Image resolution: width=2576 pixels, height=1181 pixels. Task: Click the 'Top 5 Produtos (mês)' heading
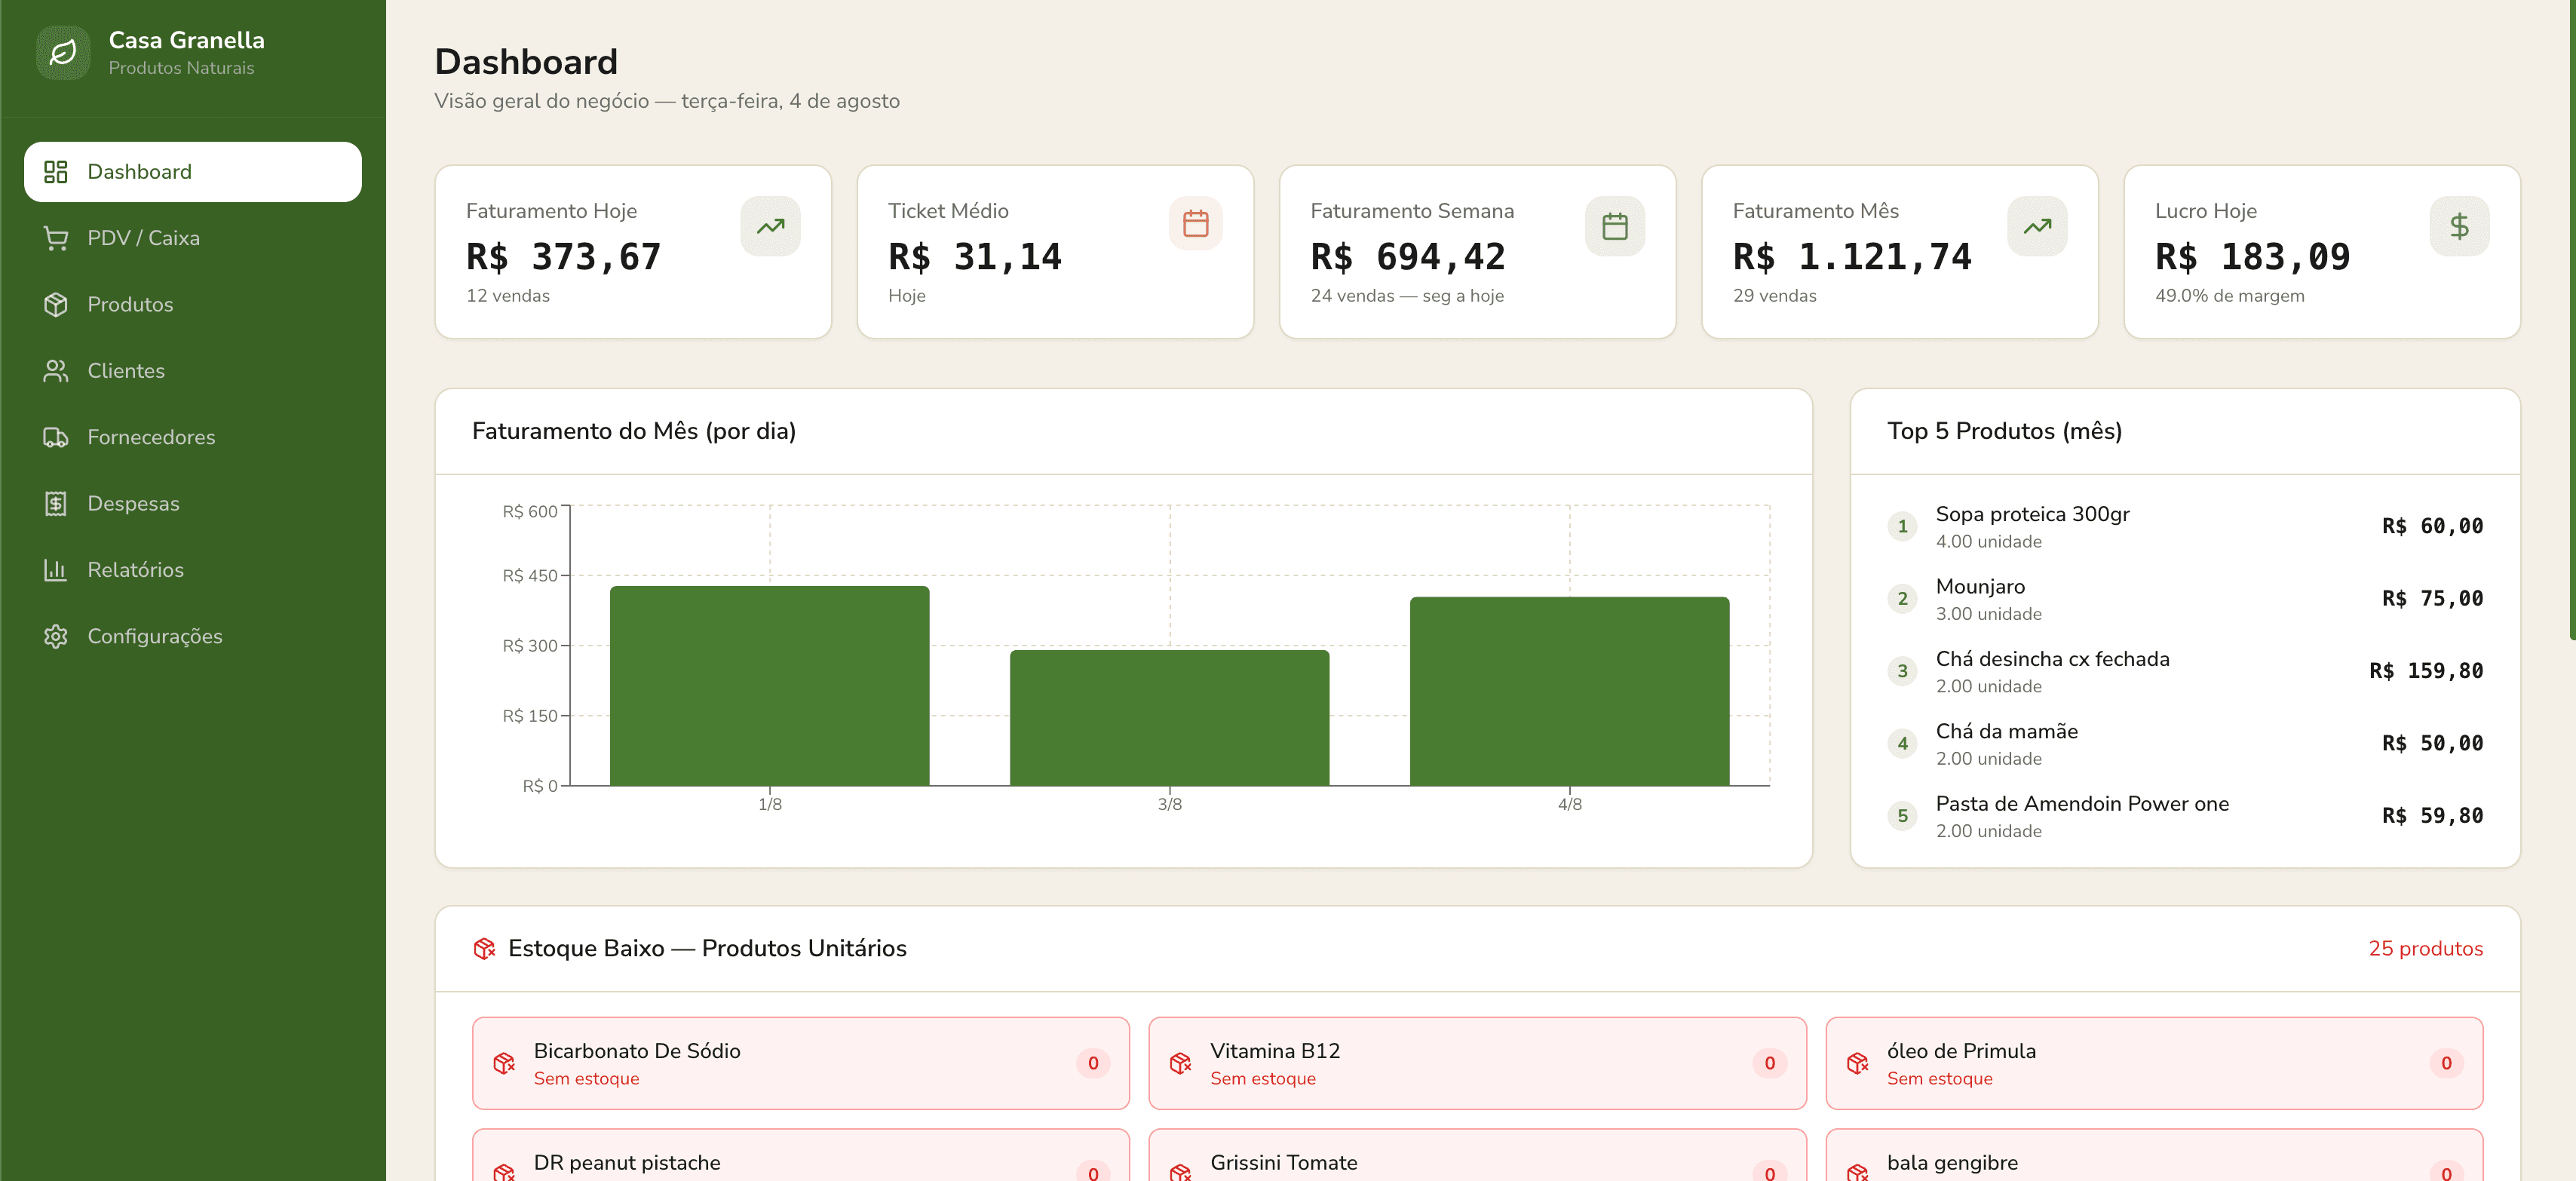[2004, 431]
